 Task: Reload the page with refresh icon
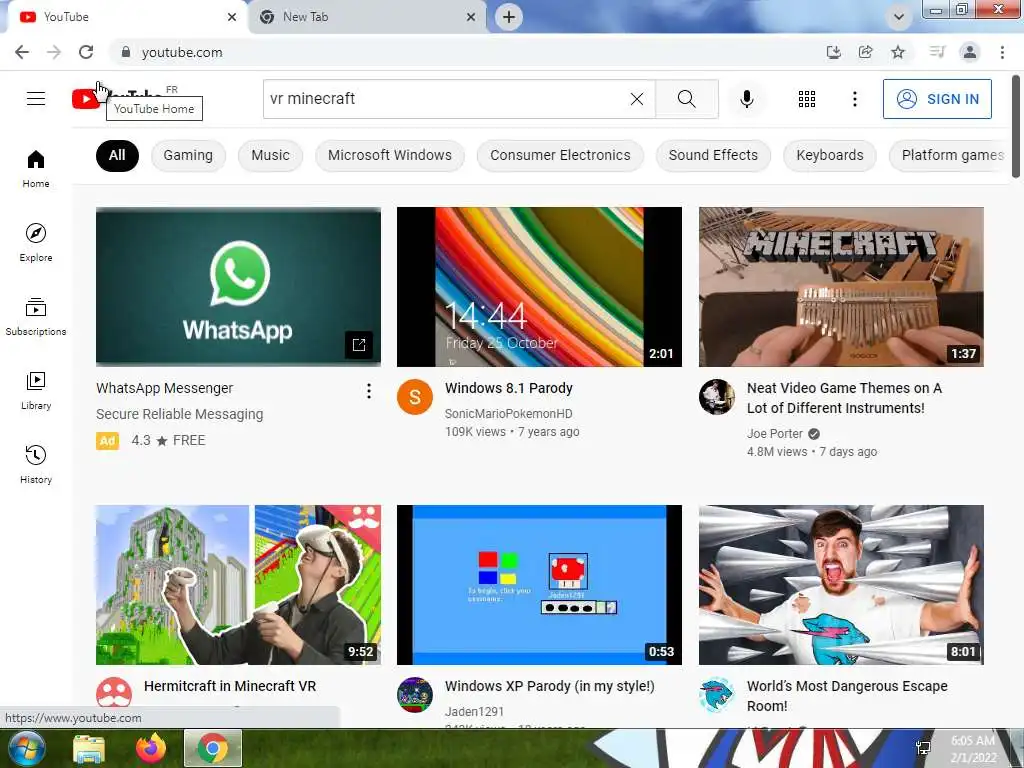click(86, 52)
